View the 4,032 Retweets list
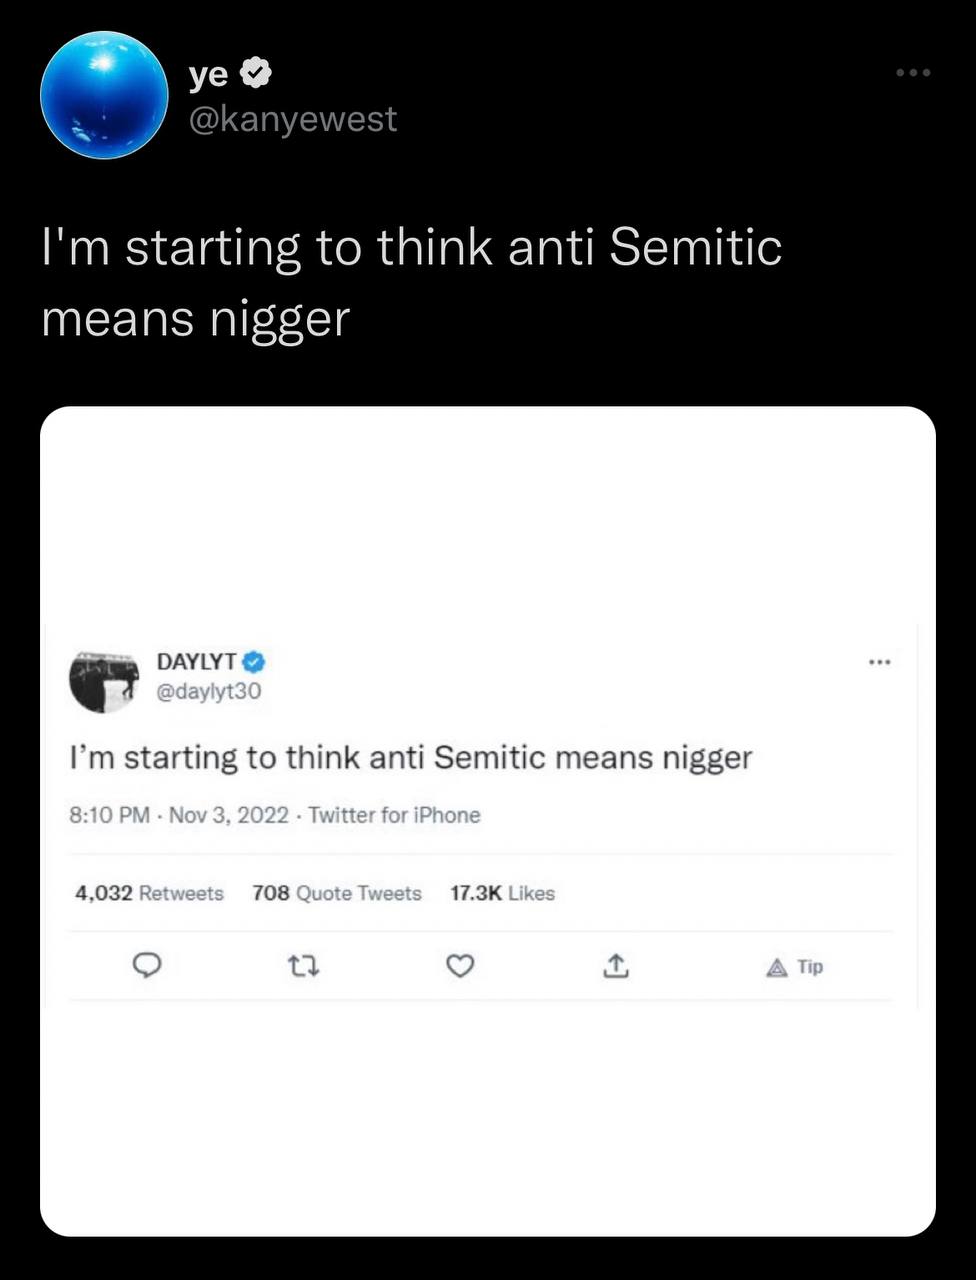The height and width of the screenshot is (1280, 976). click(x=149, y=893)
